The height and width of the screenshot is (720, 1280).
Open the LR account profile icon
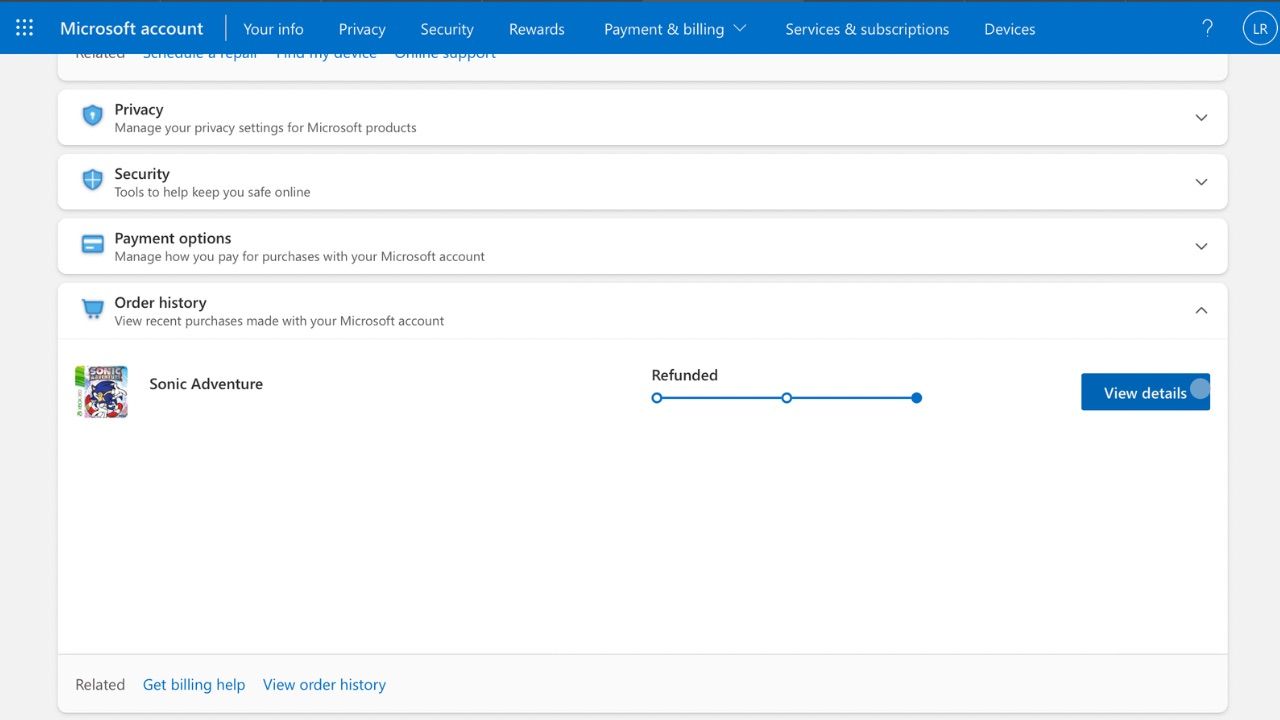tap(1259, 27)
